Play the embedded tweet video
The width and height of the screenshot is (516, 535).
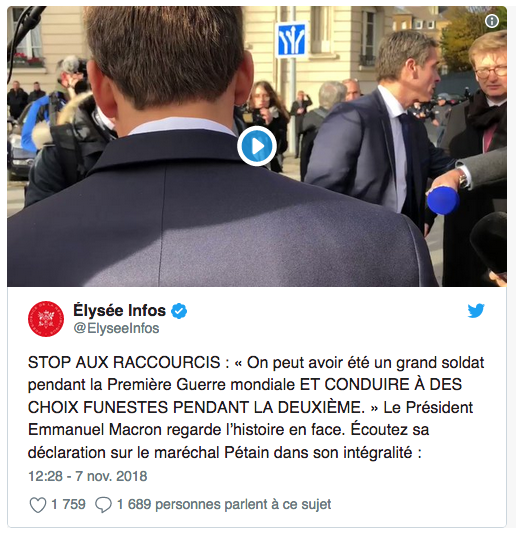point(257,146)
